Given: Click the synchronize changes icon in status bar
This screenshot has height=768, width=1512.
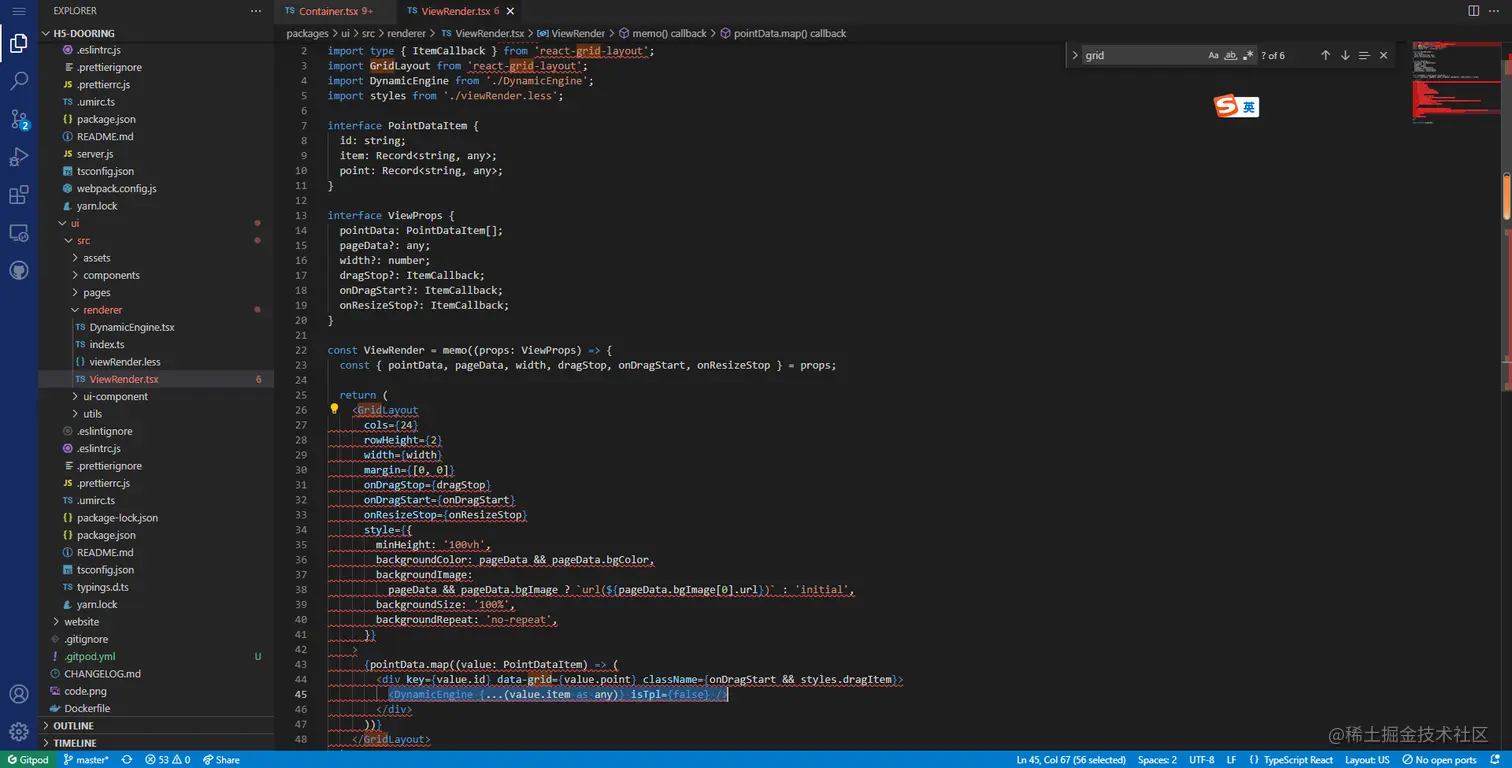Looking at the screenshot, I should [x=127, y=760].
